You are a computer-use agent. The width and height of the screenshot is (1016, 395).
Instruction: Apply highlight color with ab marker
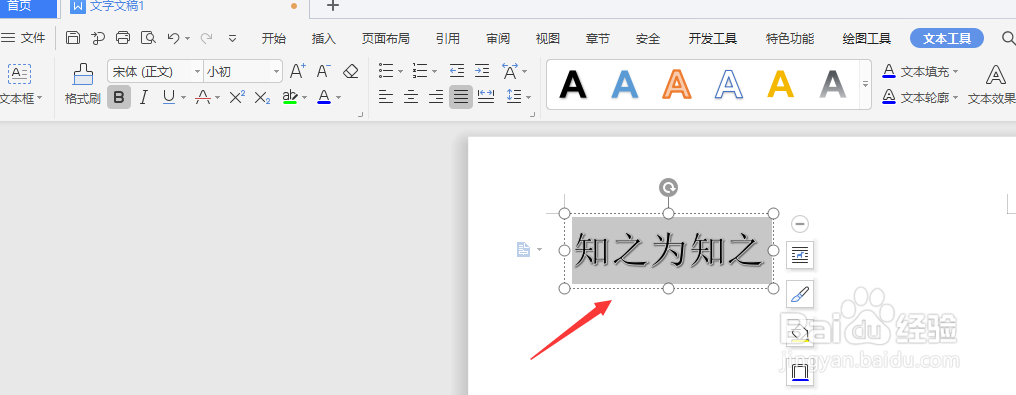click(x=290, y=98)
